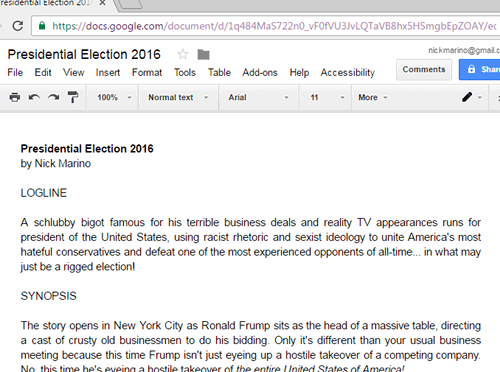The image size is (500, 372).
Task: Expand the 100% zoom dropdown
Action: click(114, 97)
